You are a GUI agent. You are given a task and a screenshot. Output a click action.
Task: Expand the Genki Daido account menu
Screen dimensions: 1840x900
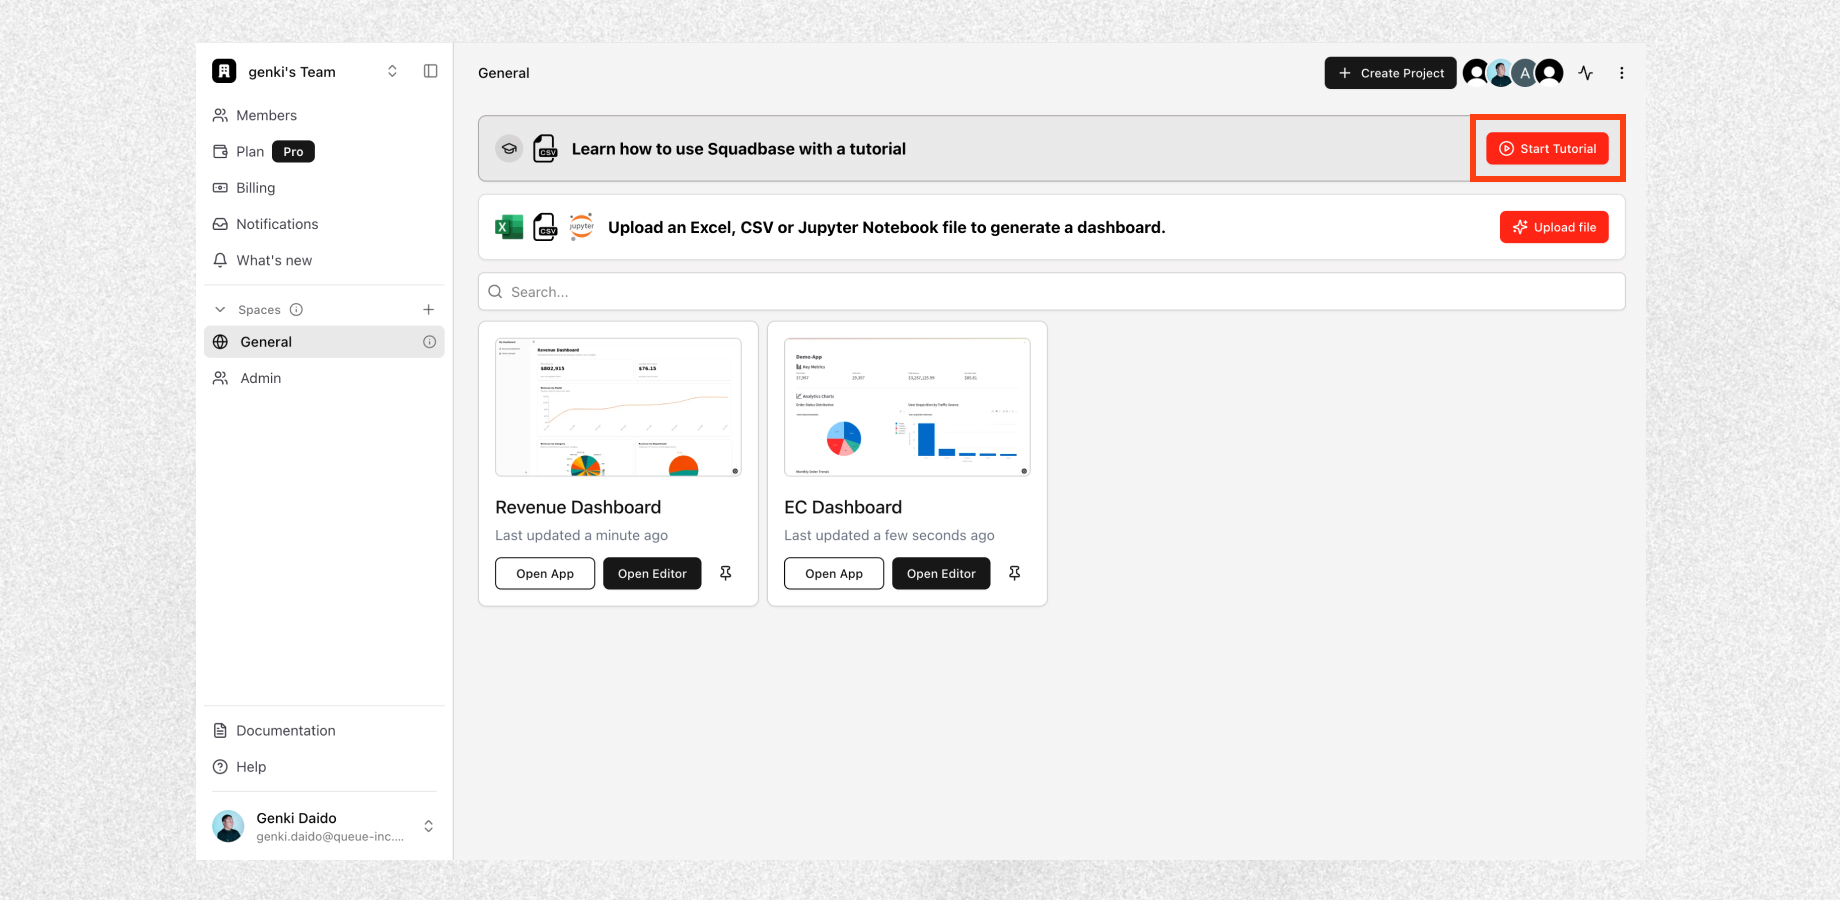coord(429,826)
